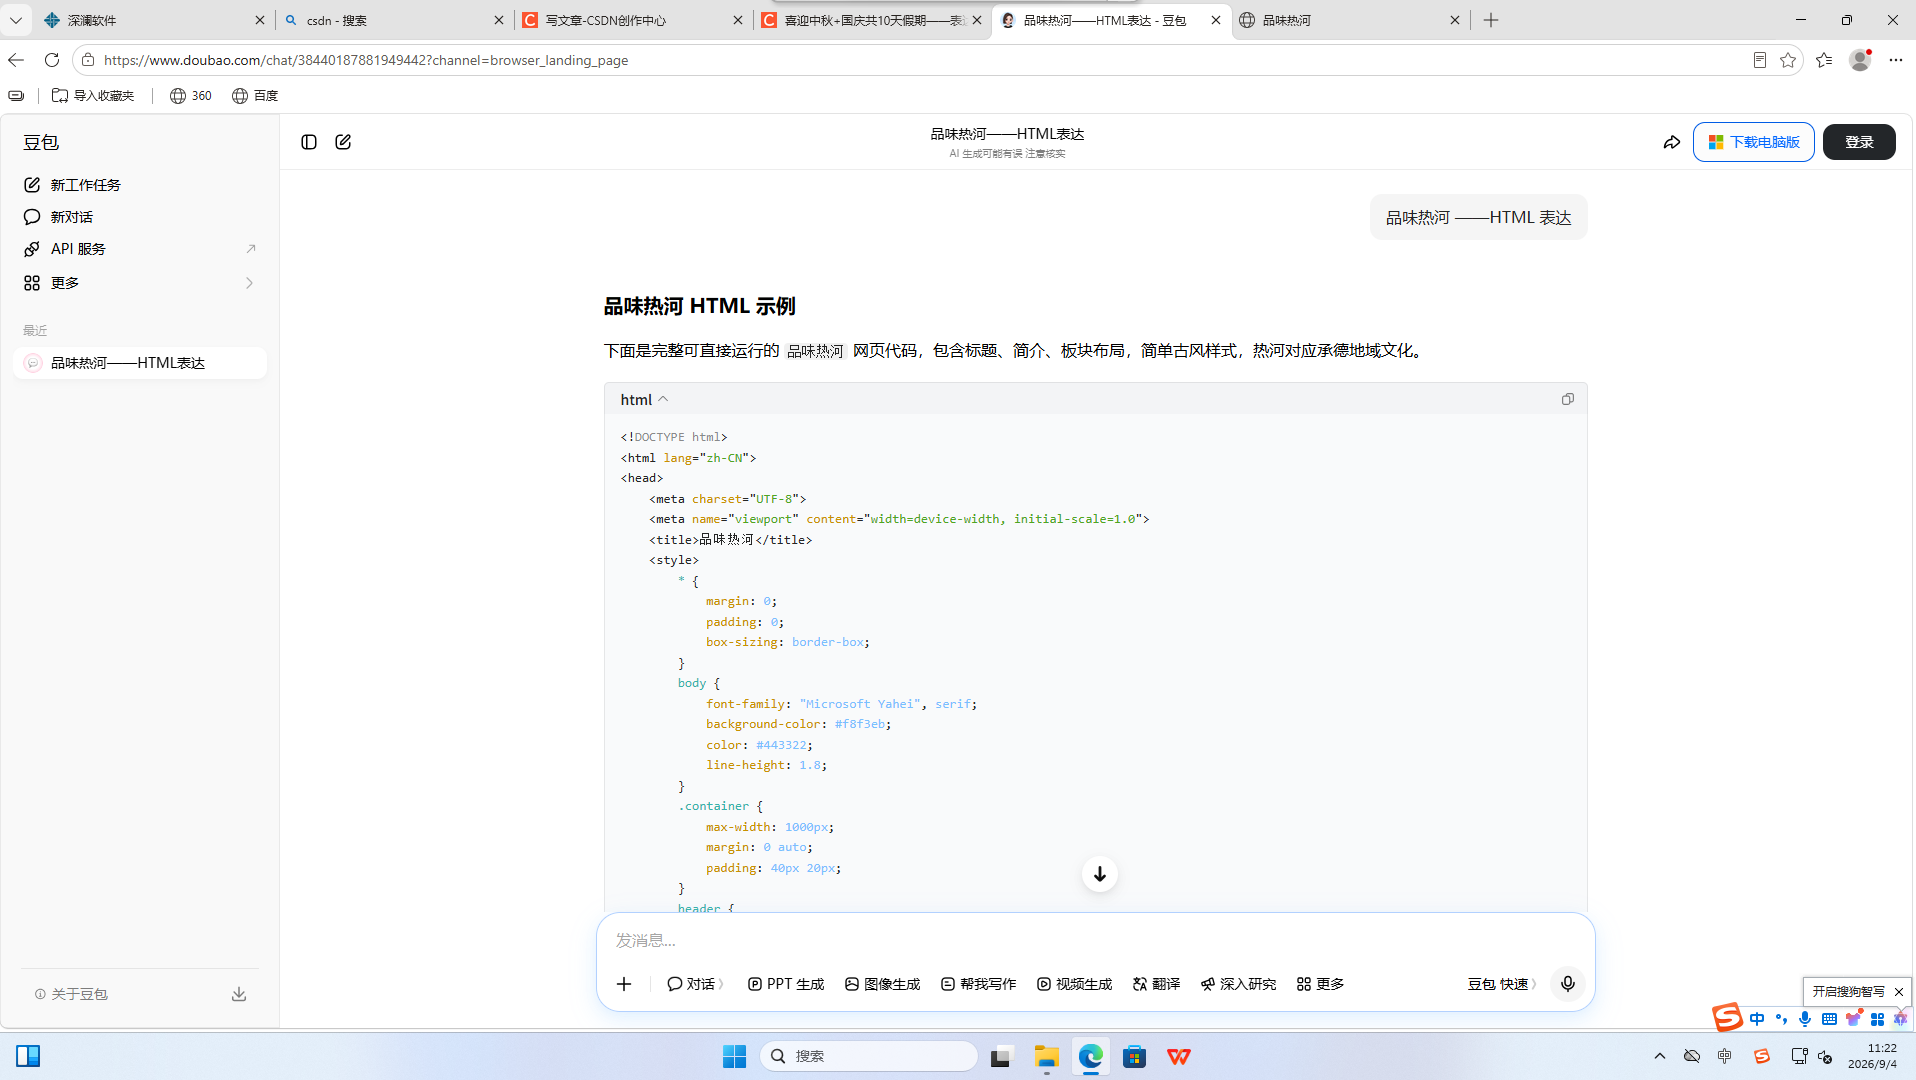Add attachment with plus icon
This screenshot has width=1916, height=1080.
pos(624,984)
